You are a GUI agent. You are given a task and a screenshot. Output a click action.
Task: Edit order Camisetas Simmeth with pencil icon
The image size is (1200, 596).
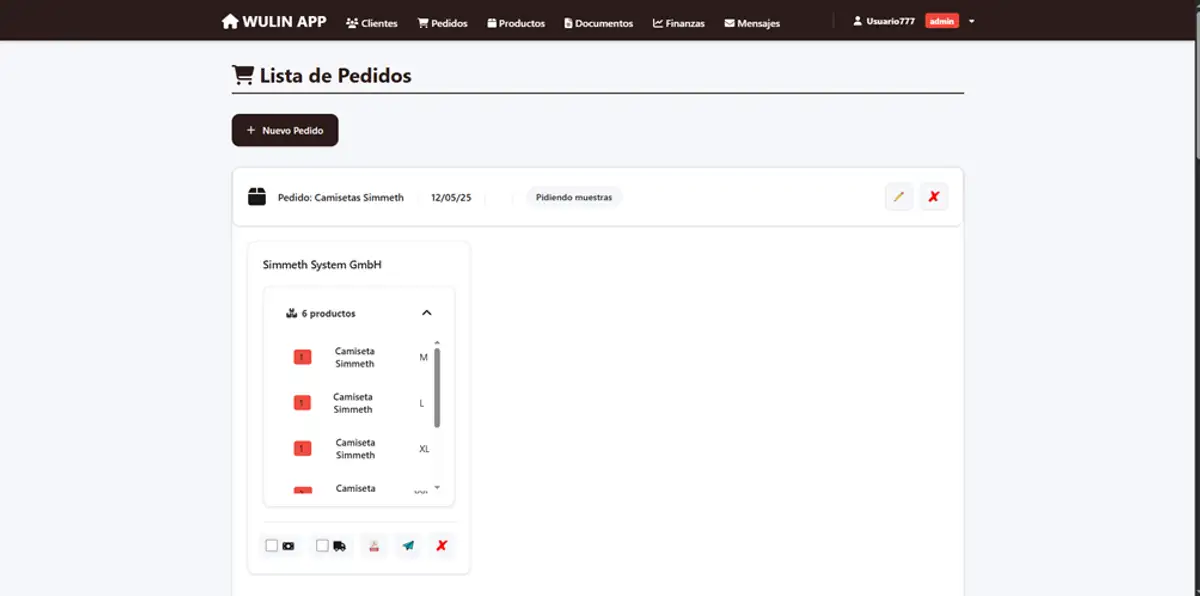(x=899, y=197)
